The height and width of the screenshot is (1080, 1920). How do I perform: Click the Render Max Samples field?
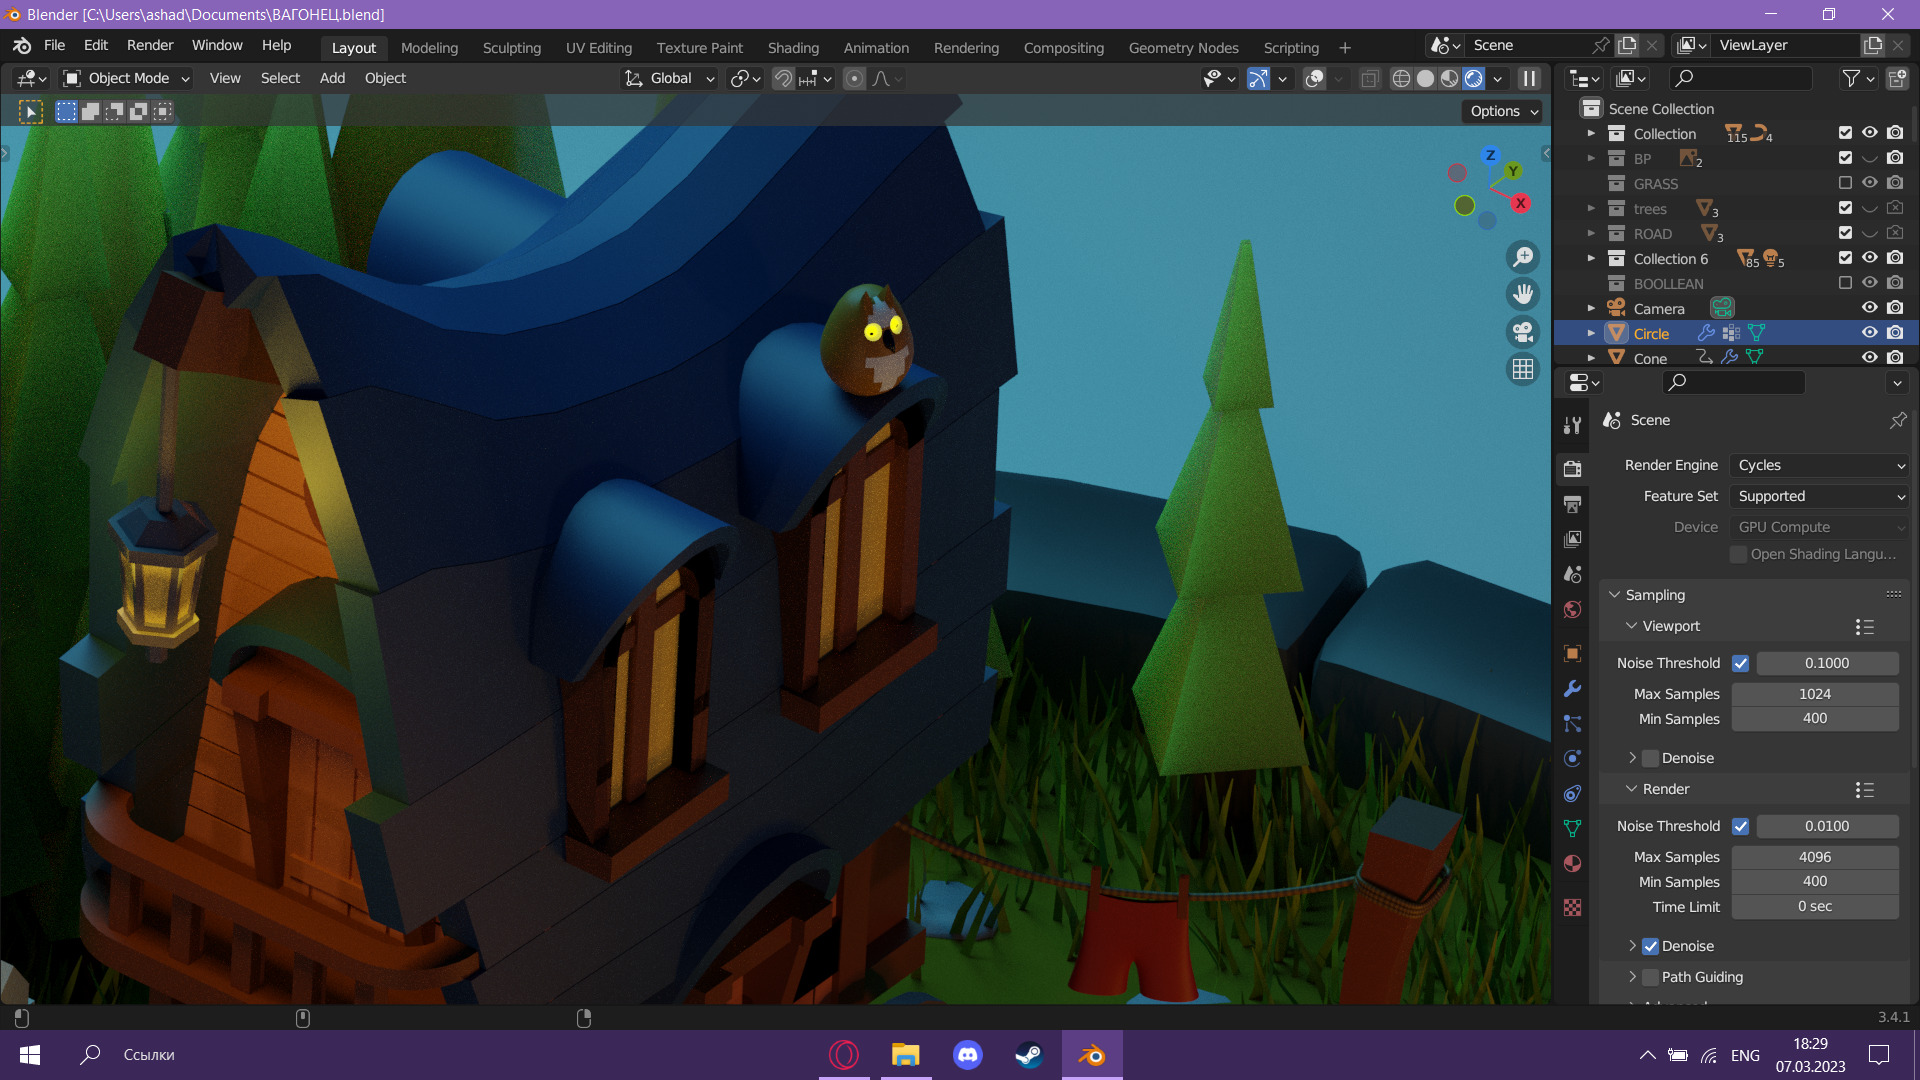(1814, 857)
